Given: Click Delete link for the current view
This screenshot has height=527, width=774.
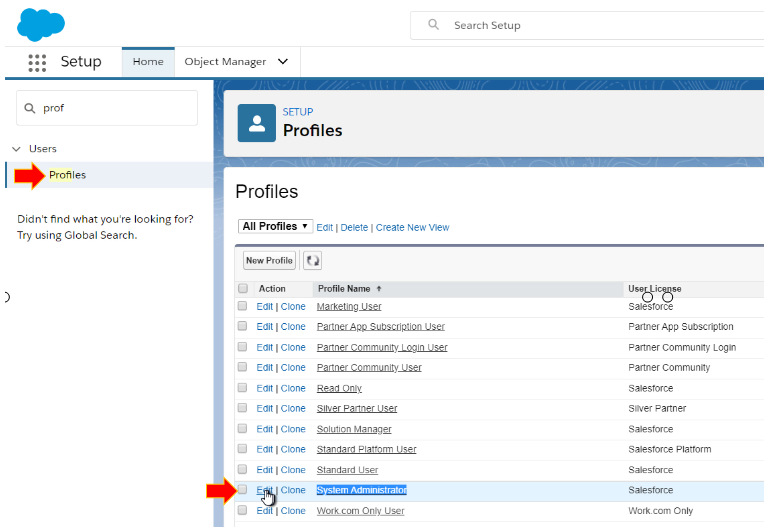Looking at the screenshot, I should pos(354,227).
